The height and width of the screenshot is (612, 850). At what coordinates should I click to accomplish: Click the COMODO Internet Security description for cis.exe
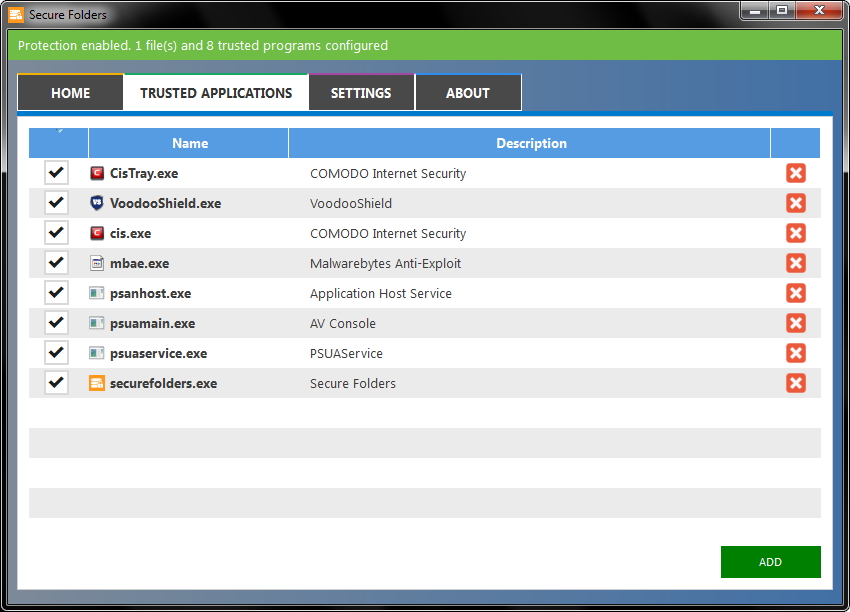coord(388,234)
